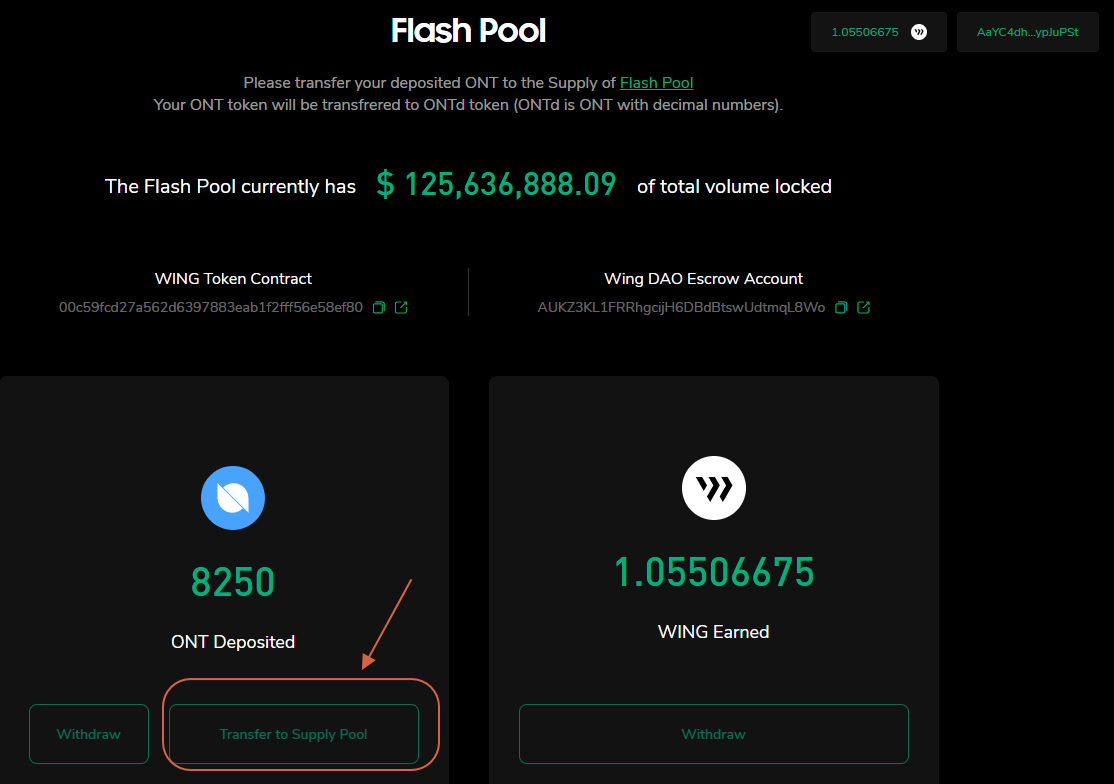
Task: Click the white WING token logo
Action: click(x=714, y=488)
